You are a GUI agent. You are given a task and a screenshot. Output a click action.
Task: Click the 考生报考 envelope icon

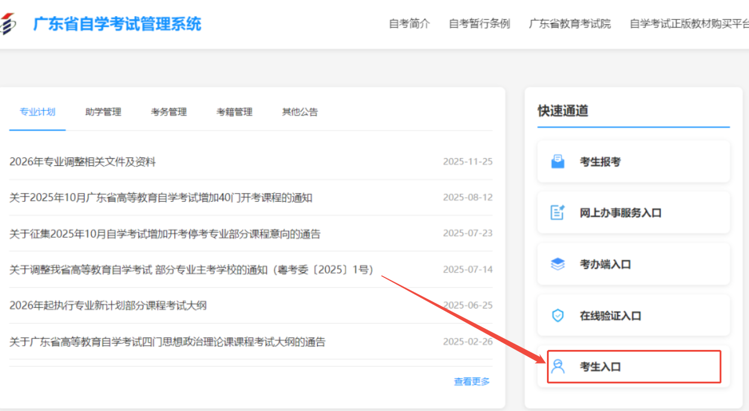point(558,161)
